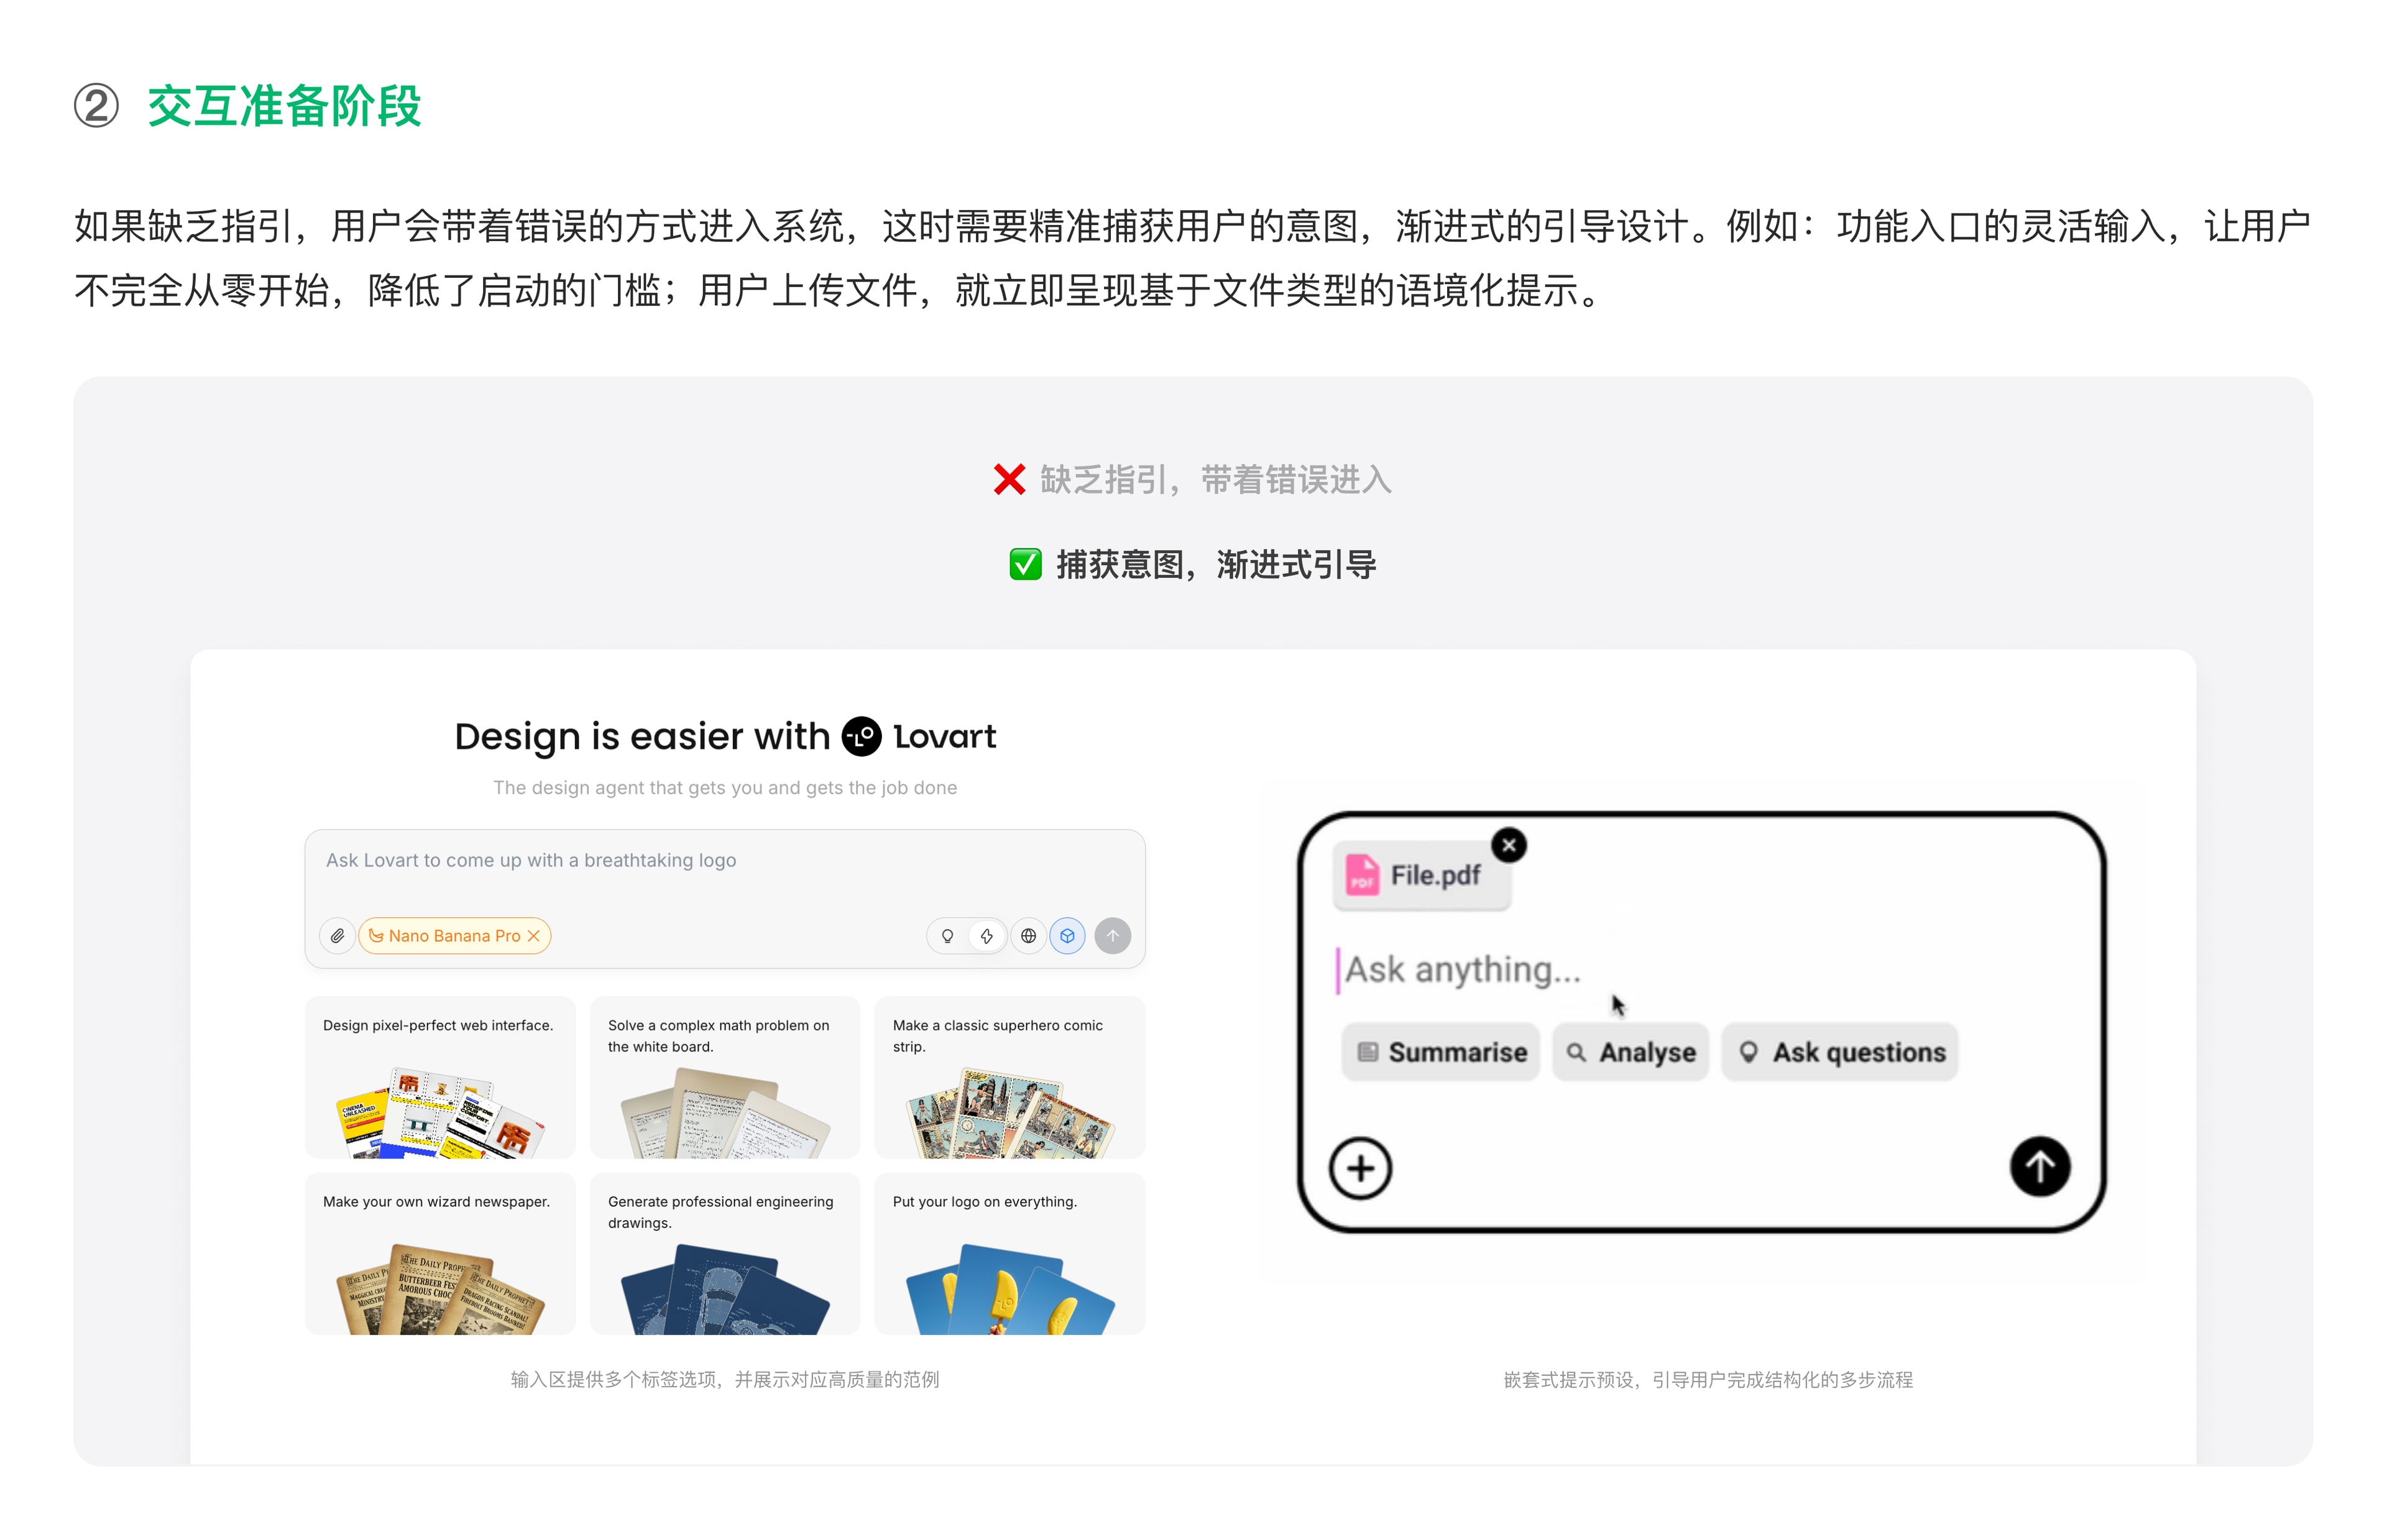The image size is (2387, 1540).
Task: Click the 交互准备阶段 heading
Action: point(284,106)
